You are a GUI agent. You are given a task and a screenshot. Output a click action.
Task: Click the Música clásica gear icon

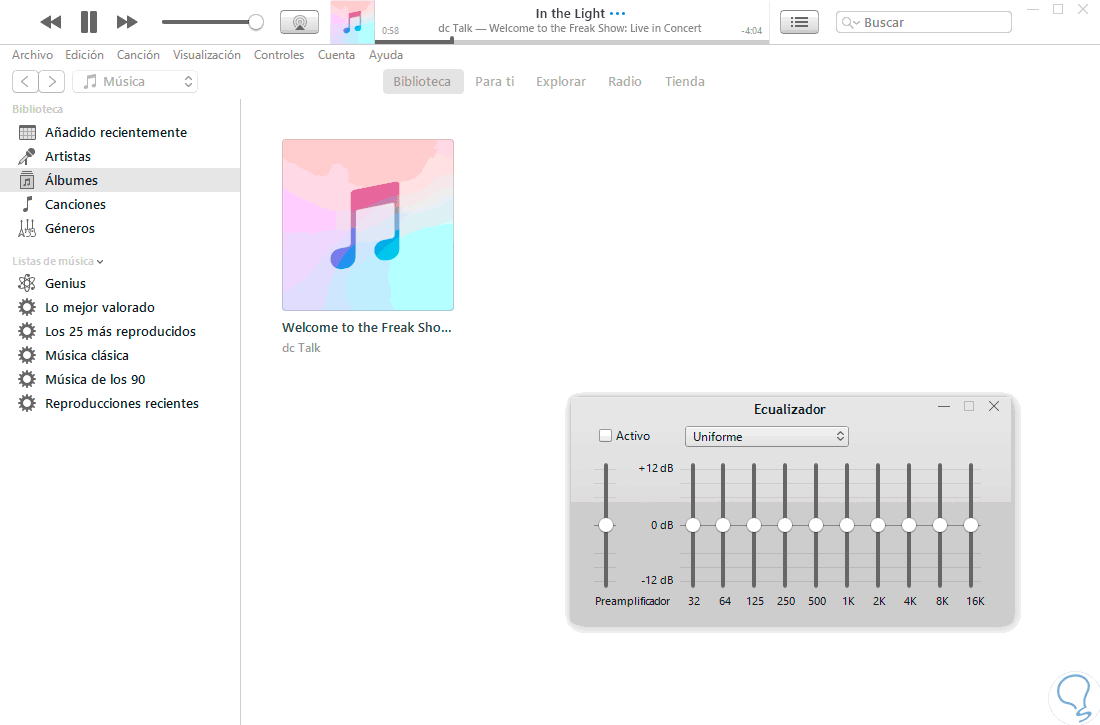tap(27, 355)
